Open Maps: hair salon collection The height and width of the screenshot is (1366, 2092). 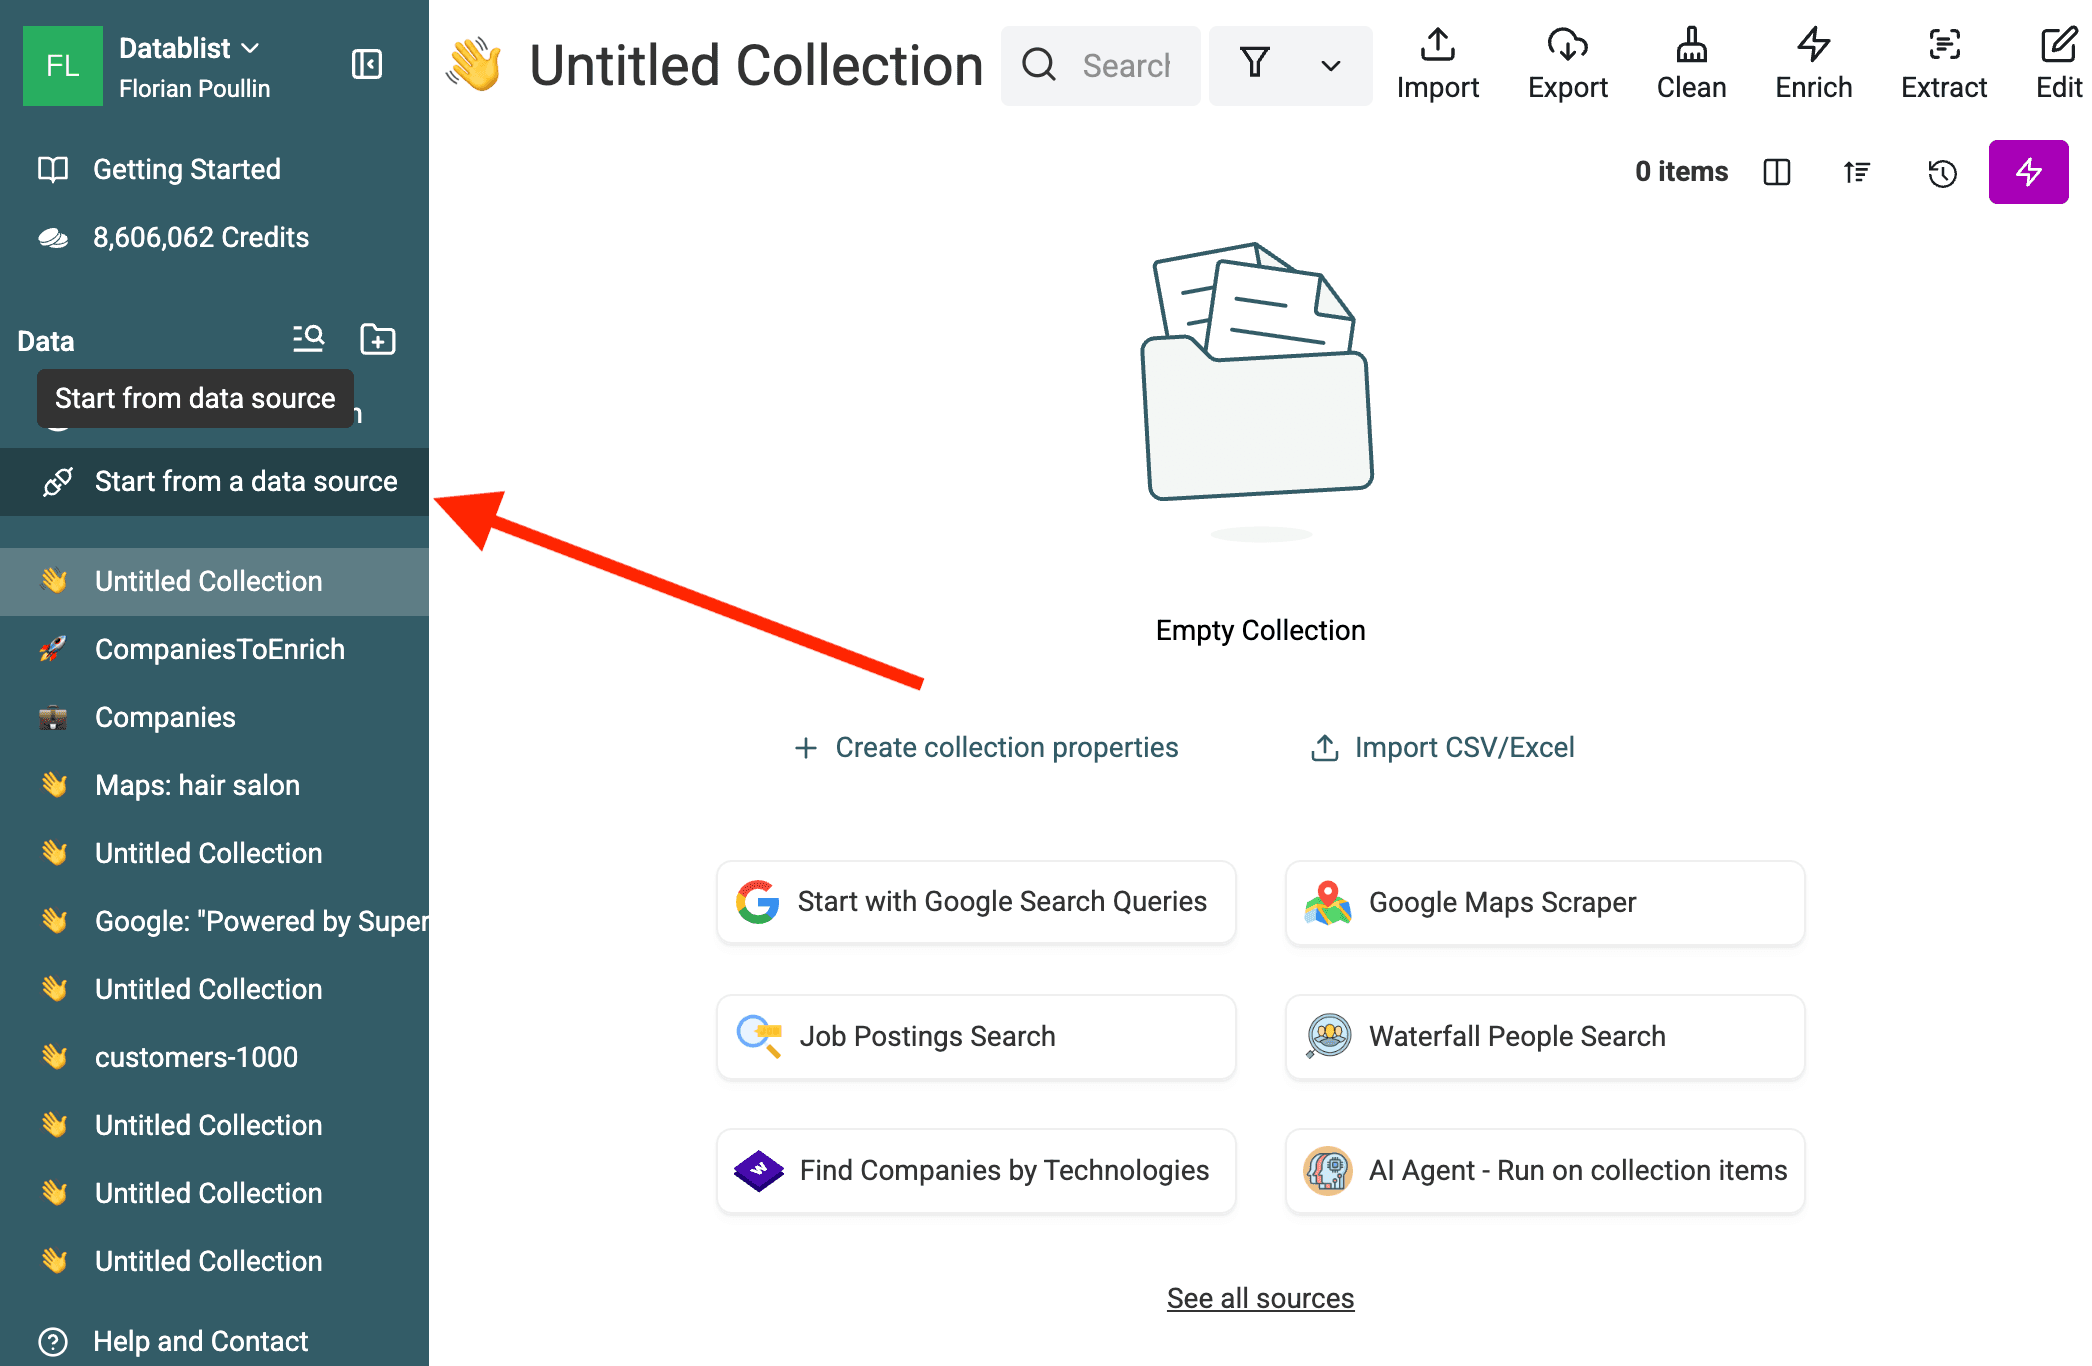(197, 785)
